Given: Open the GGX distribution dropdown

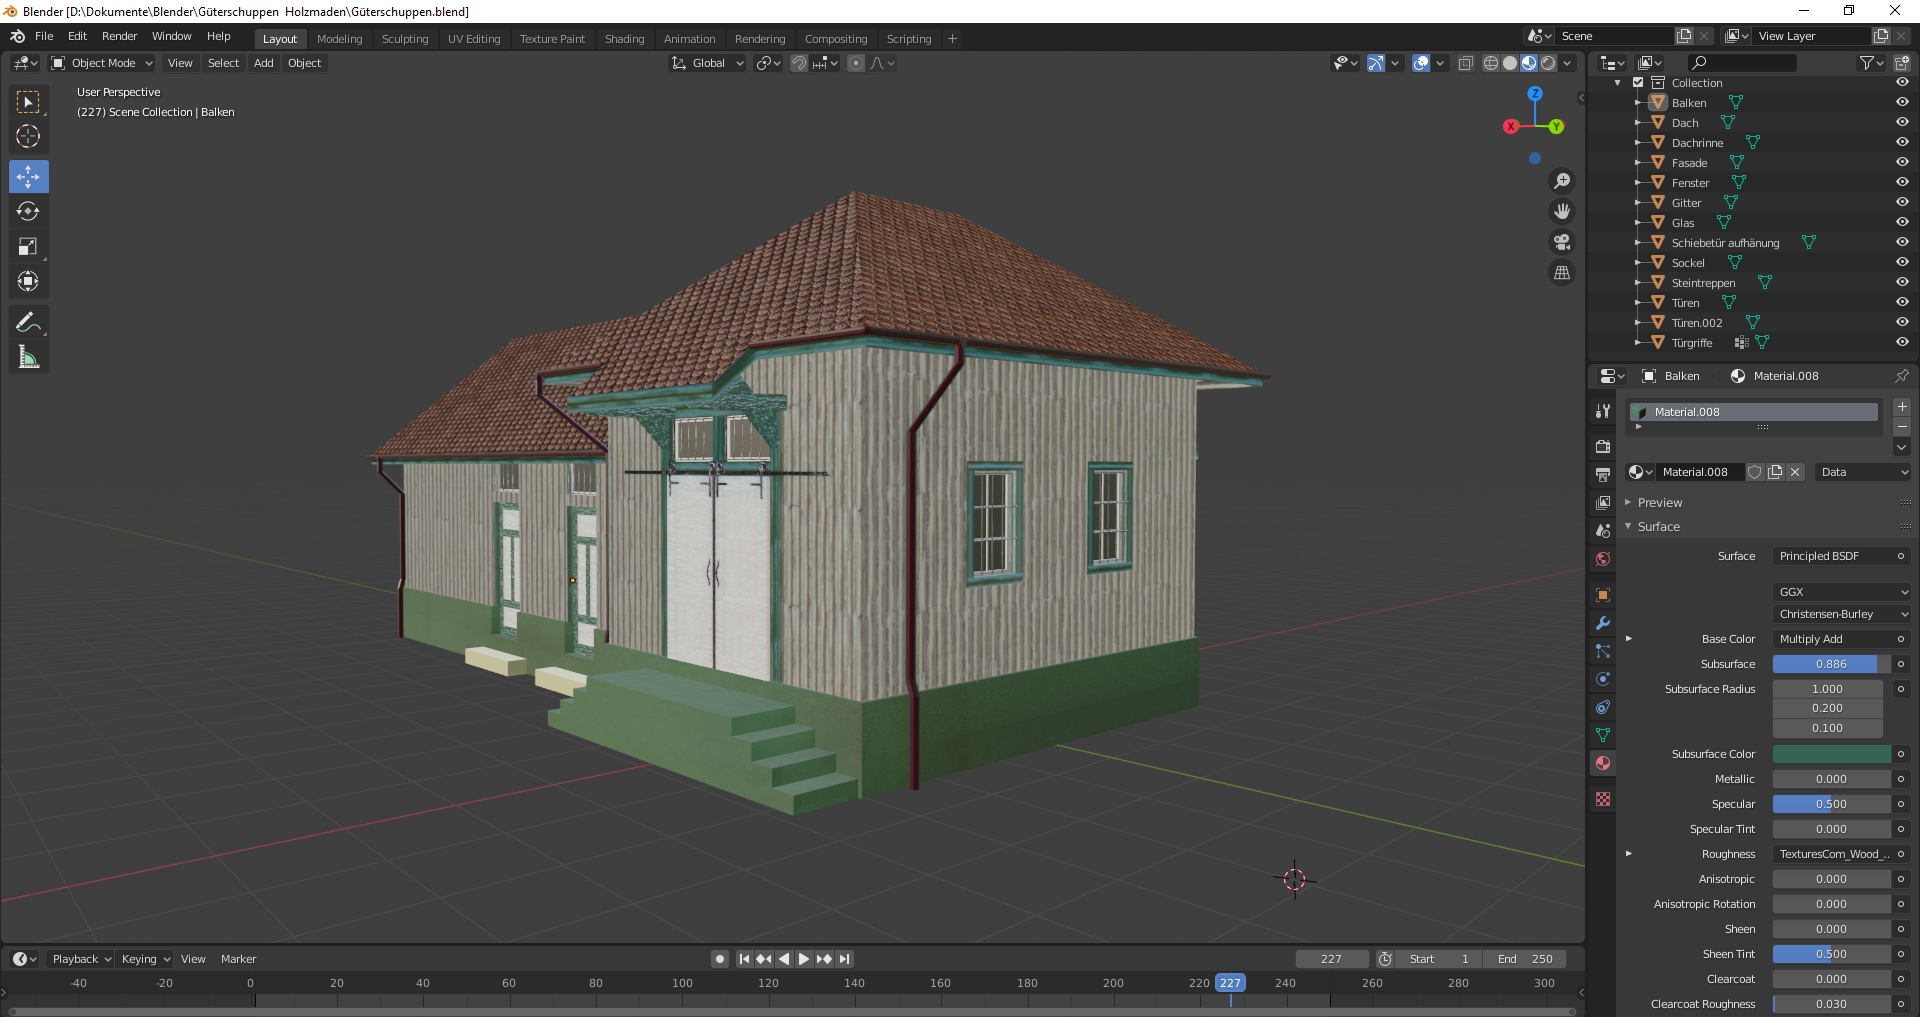Looking at the screenshot, I should 1842,592.
